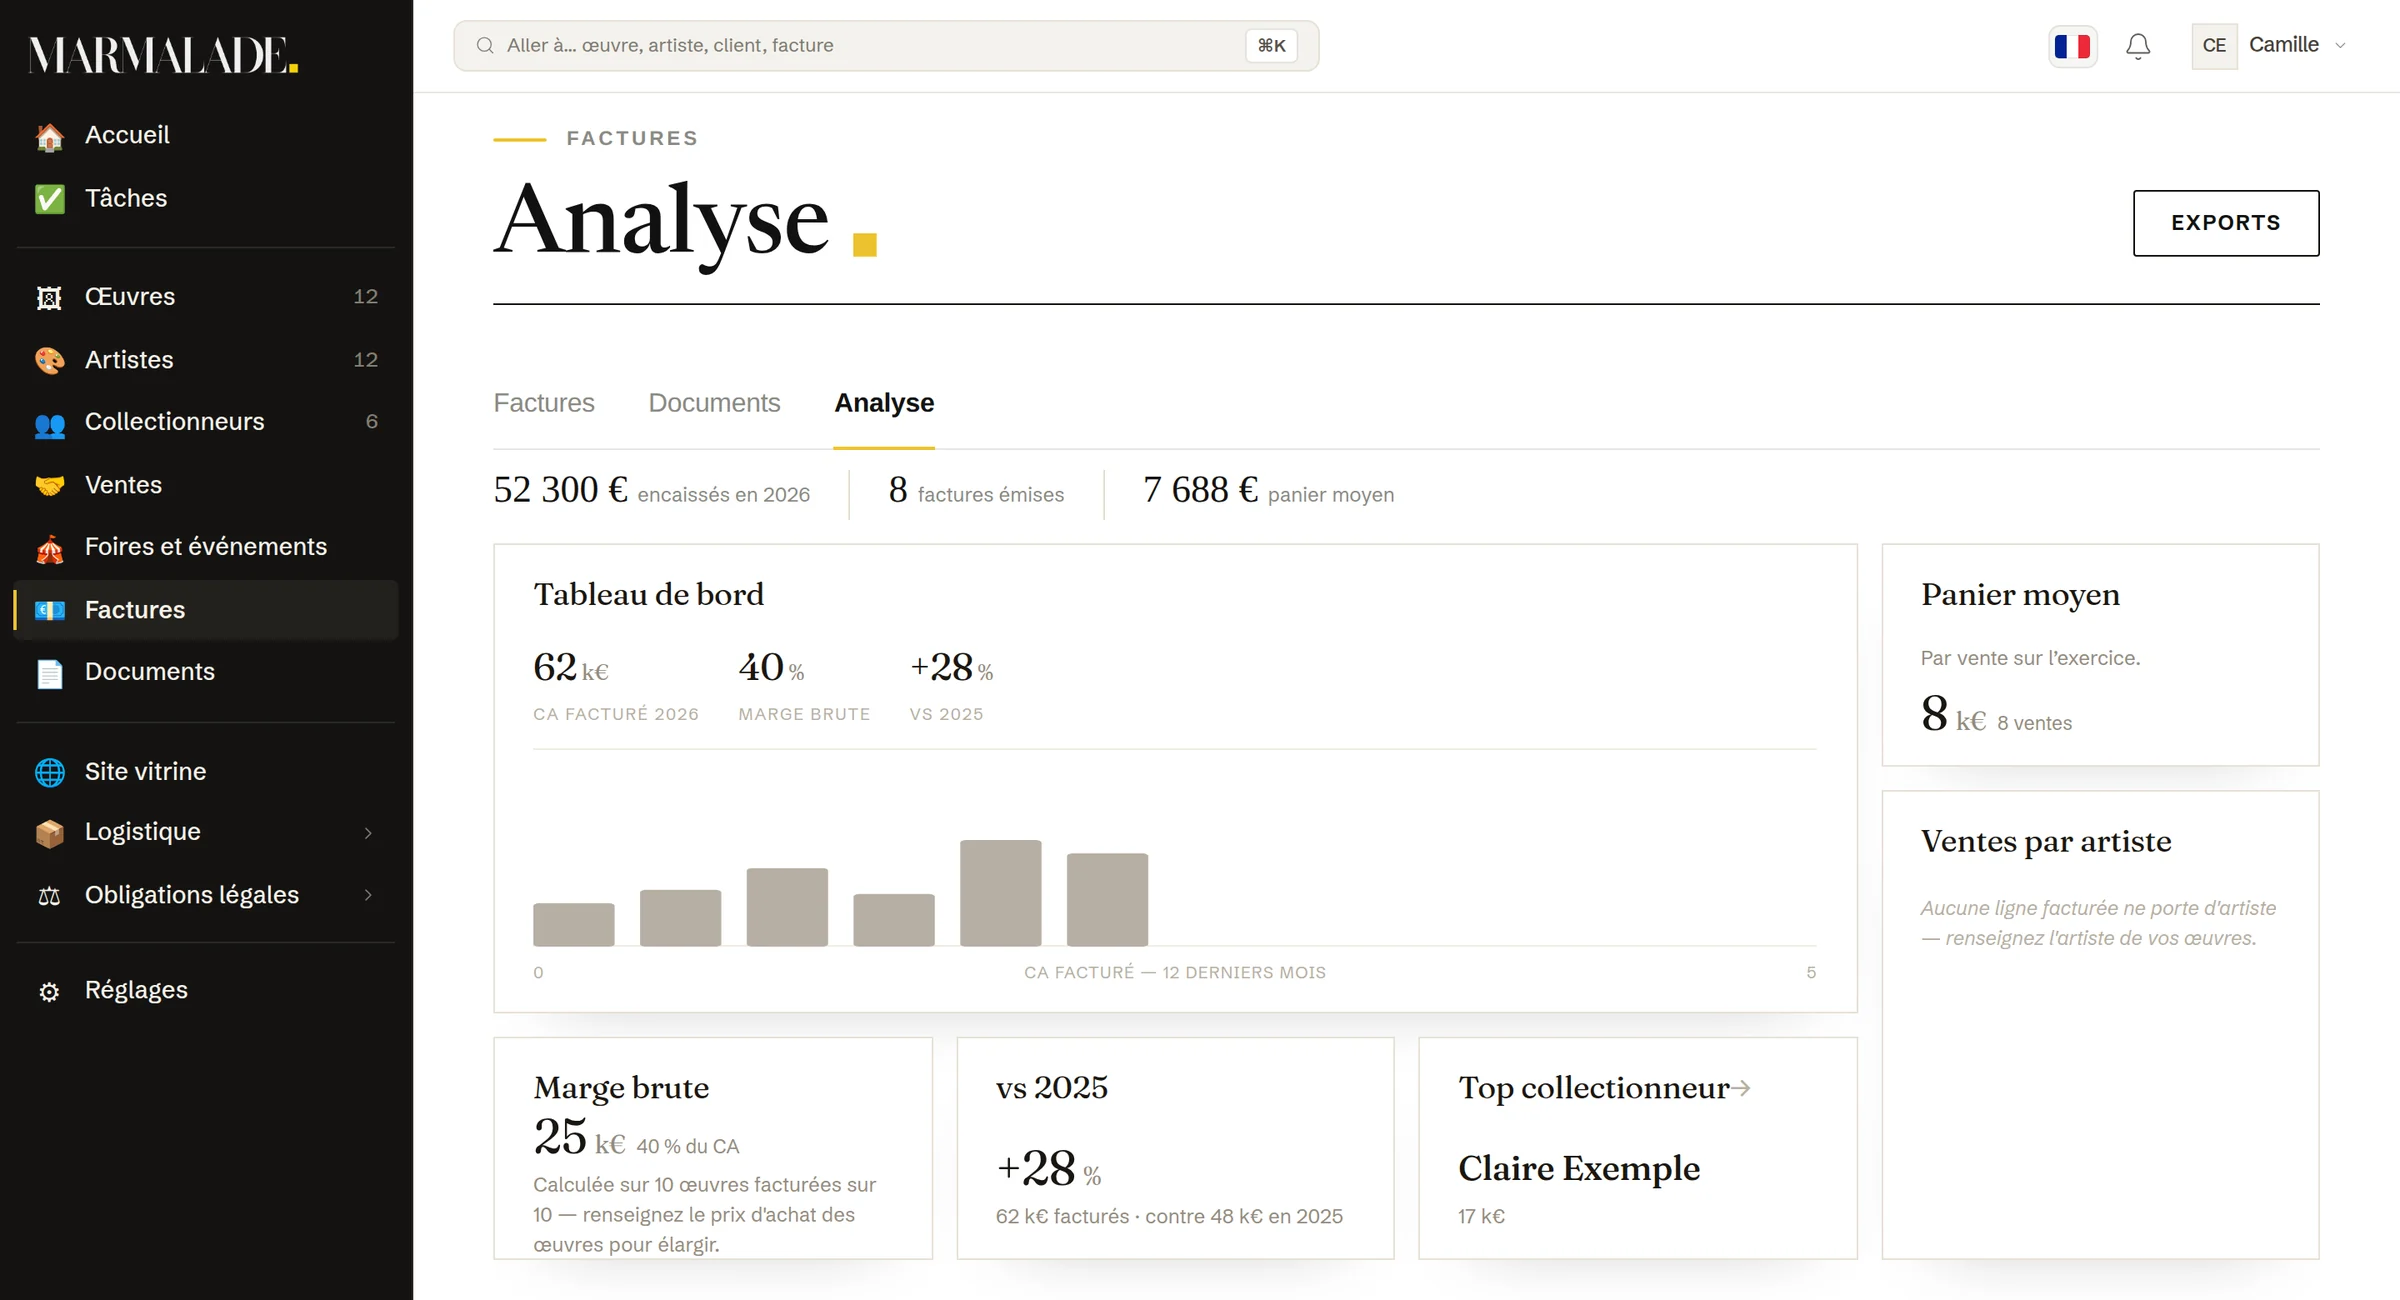The width and height of the screenshot is (2400, 1300).
Task: Click the Obligations légales scales icon
Action: pyautogui.click(x=49, y=896)
